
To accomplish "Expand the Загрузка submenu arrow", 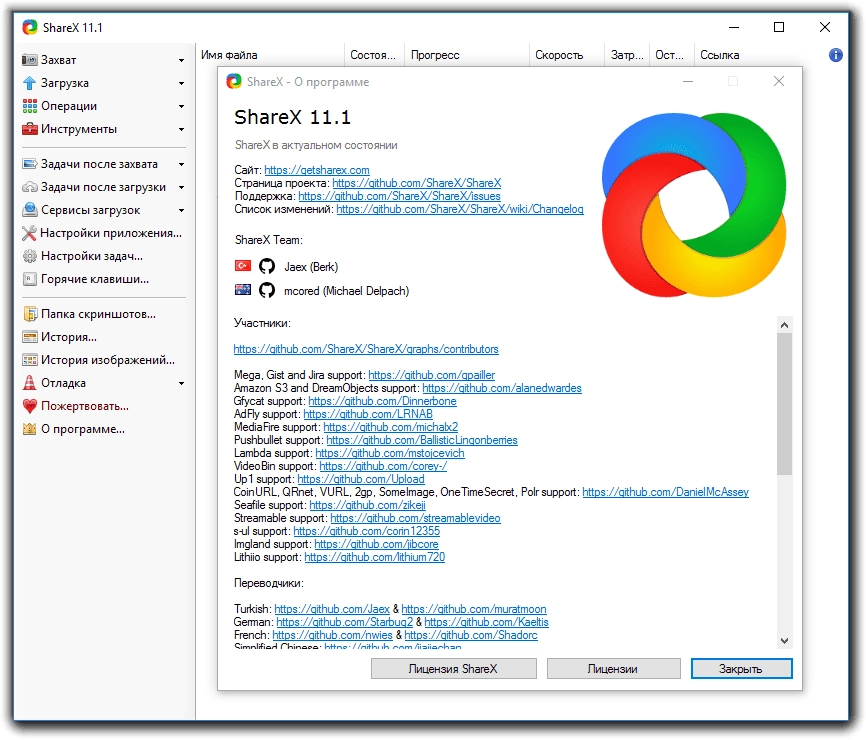I will pos(181,83).
